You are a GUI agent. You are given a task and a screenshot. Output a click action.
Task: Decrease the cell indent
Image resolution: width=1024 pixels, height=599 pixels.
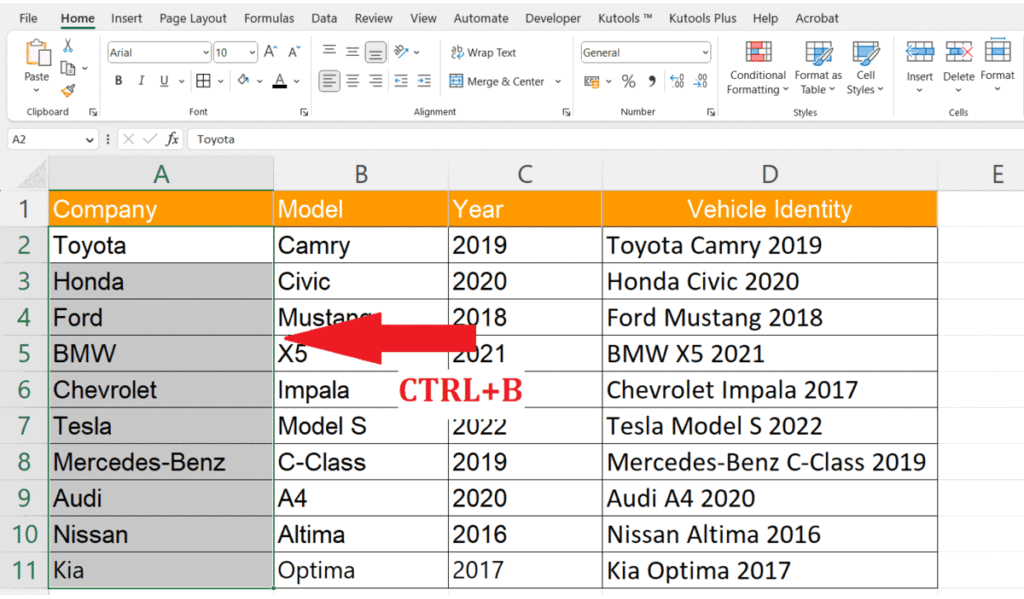[x=401, y=81]
